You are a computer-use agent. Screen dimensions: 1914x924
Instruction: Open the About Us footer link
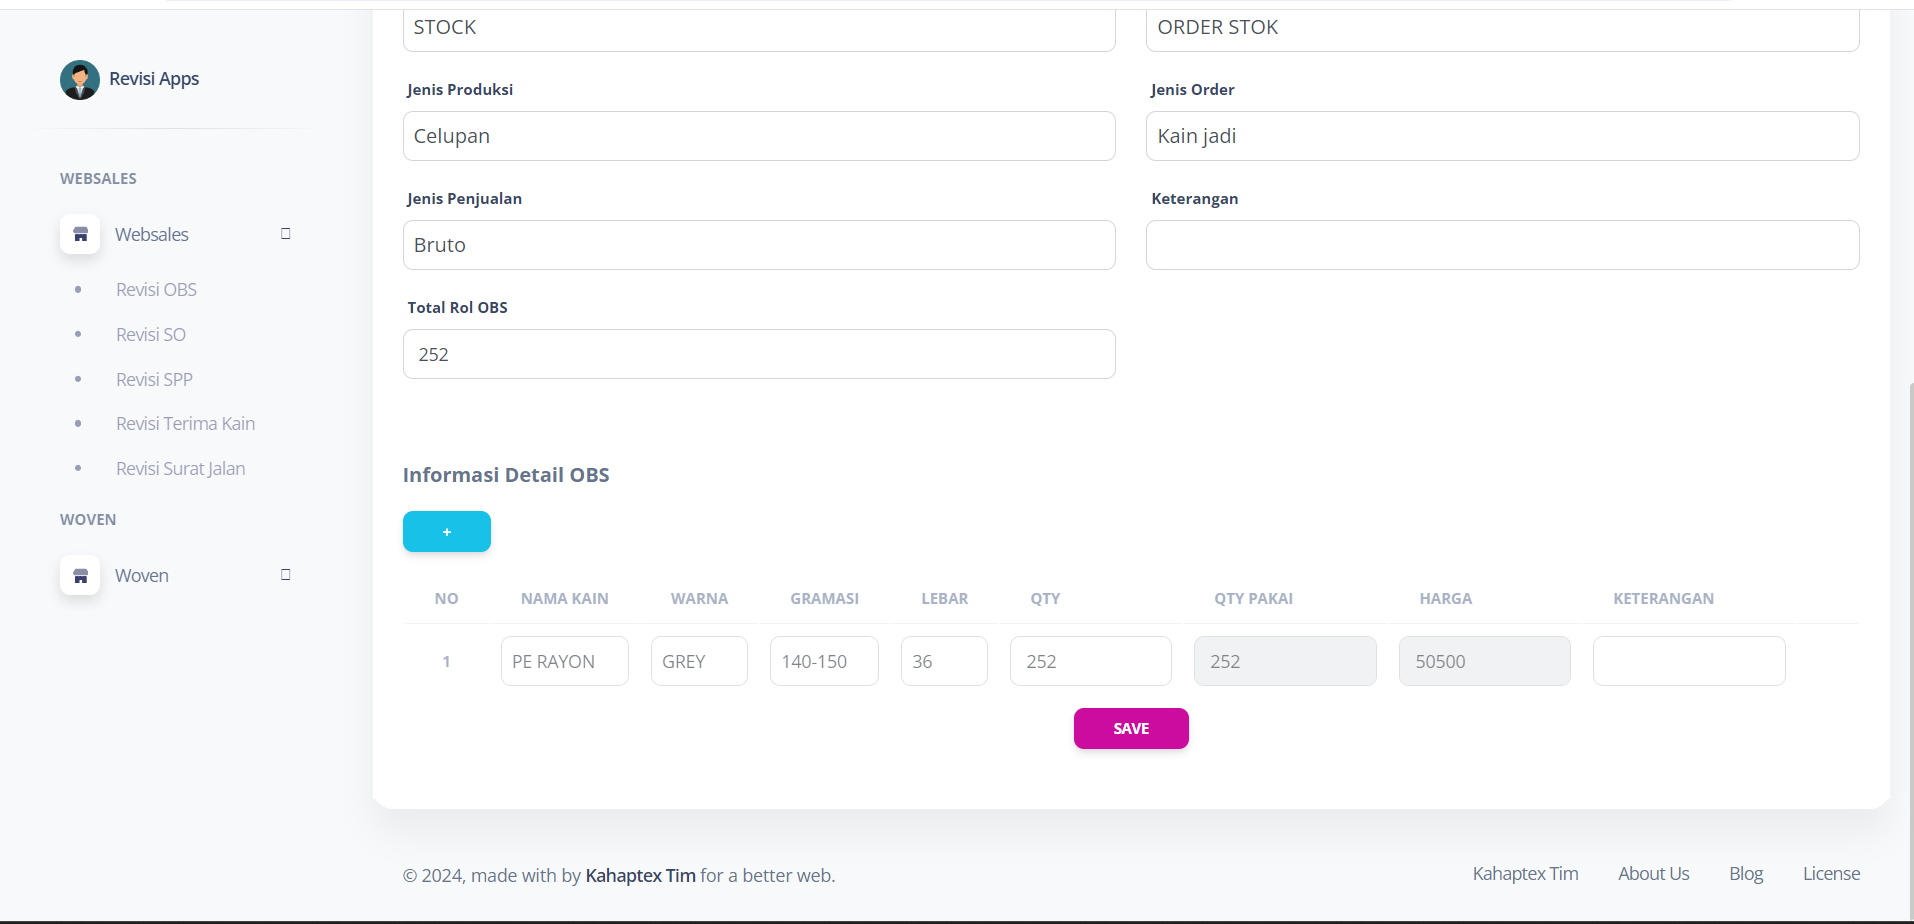click(x=1653, y=874)
